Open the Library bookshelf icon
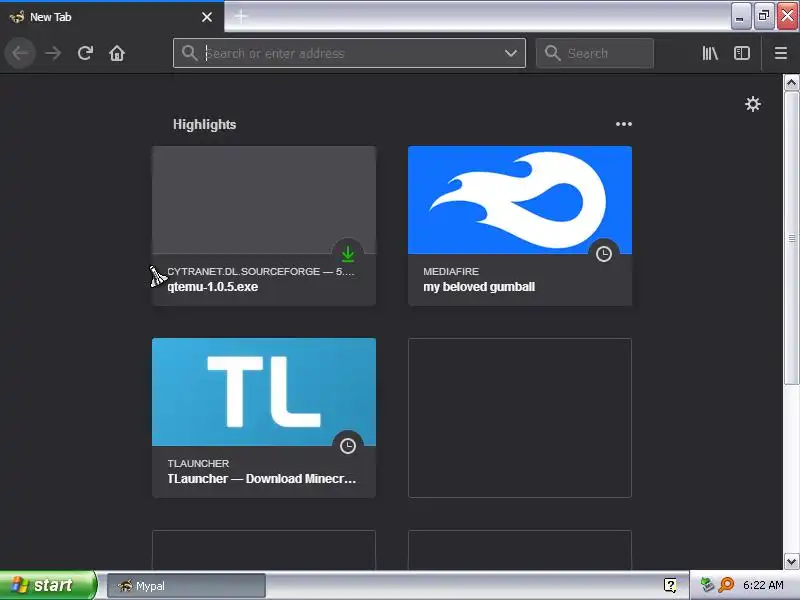800x600 pixels. pos(710,53)
